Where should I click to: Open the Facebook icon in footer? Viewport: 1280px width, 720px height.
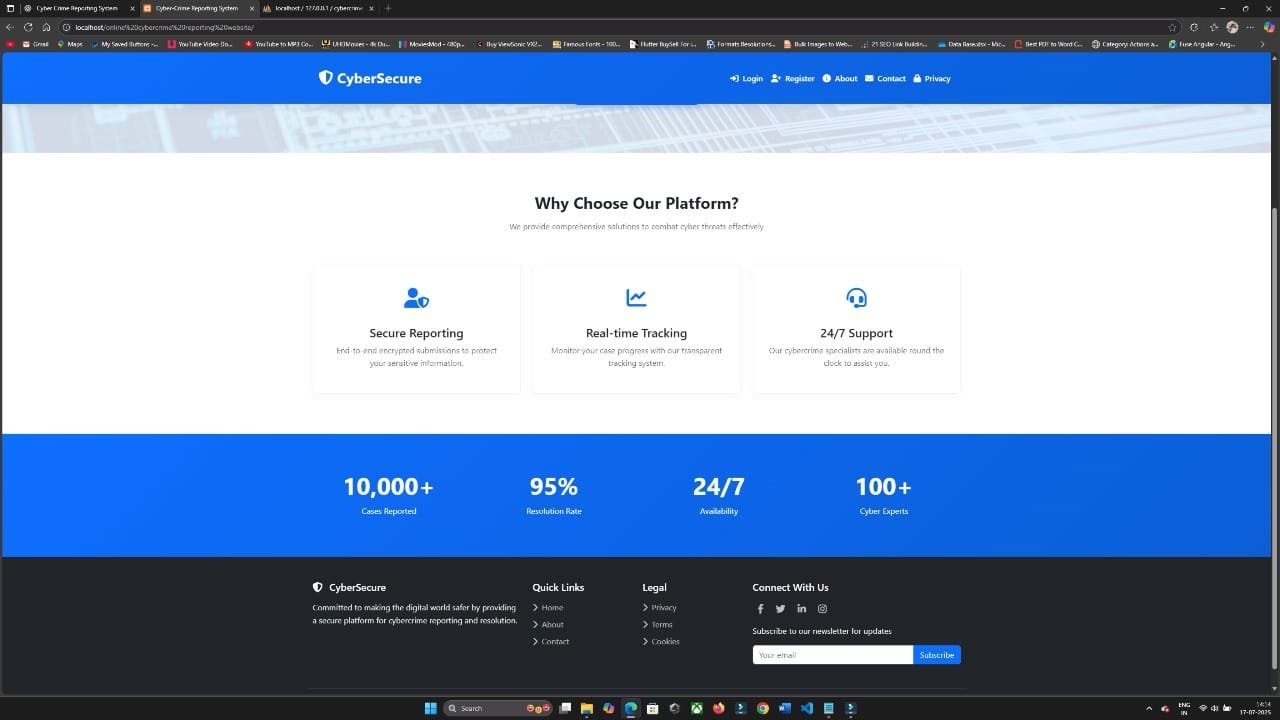[x=760, y=609]
